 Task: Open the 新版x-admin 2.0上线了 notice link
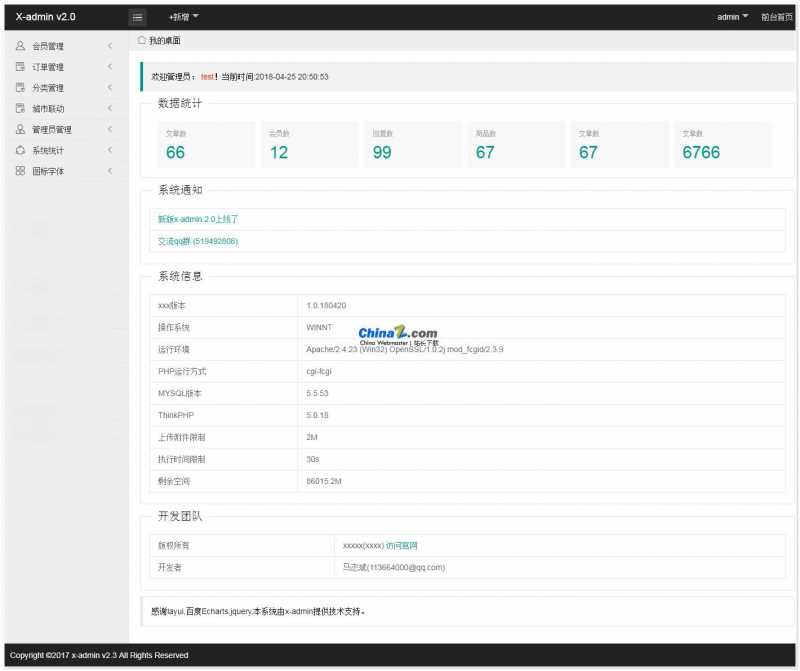point(198,219)
